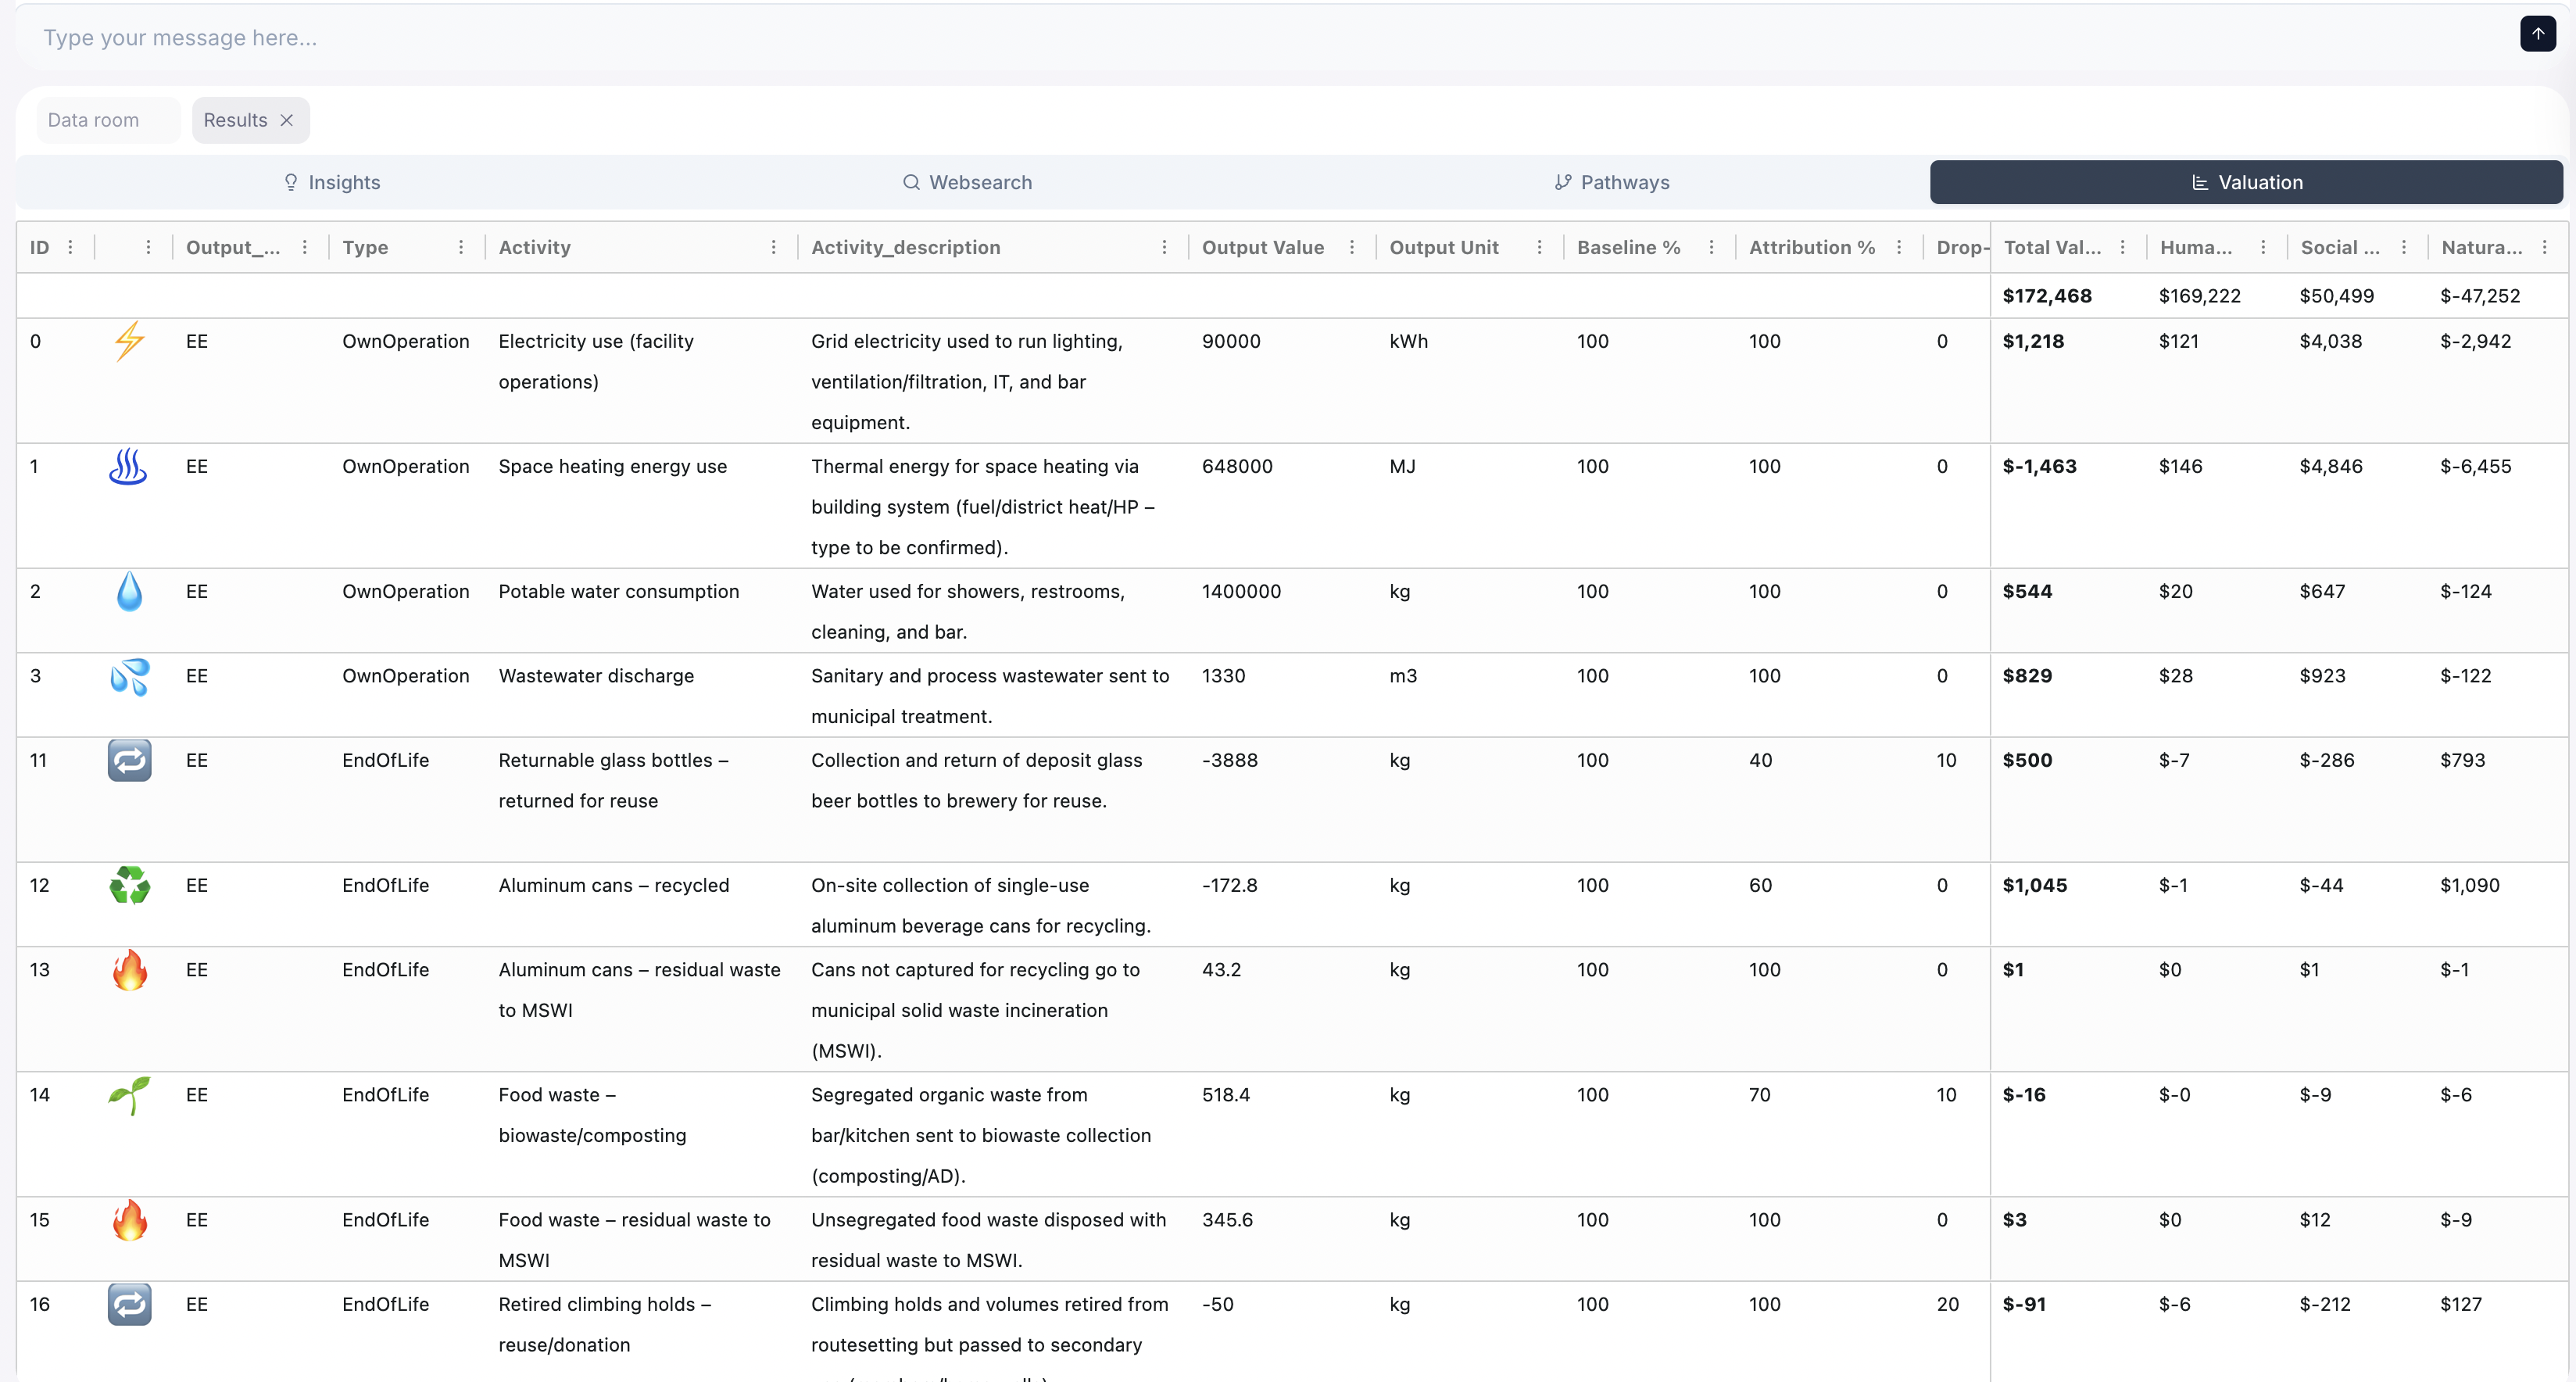Switch to the Pathways tab
The image size is (2576, 1382).
point(1612,182)
